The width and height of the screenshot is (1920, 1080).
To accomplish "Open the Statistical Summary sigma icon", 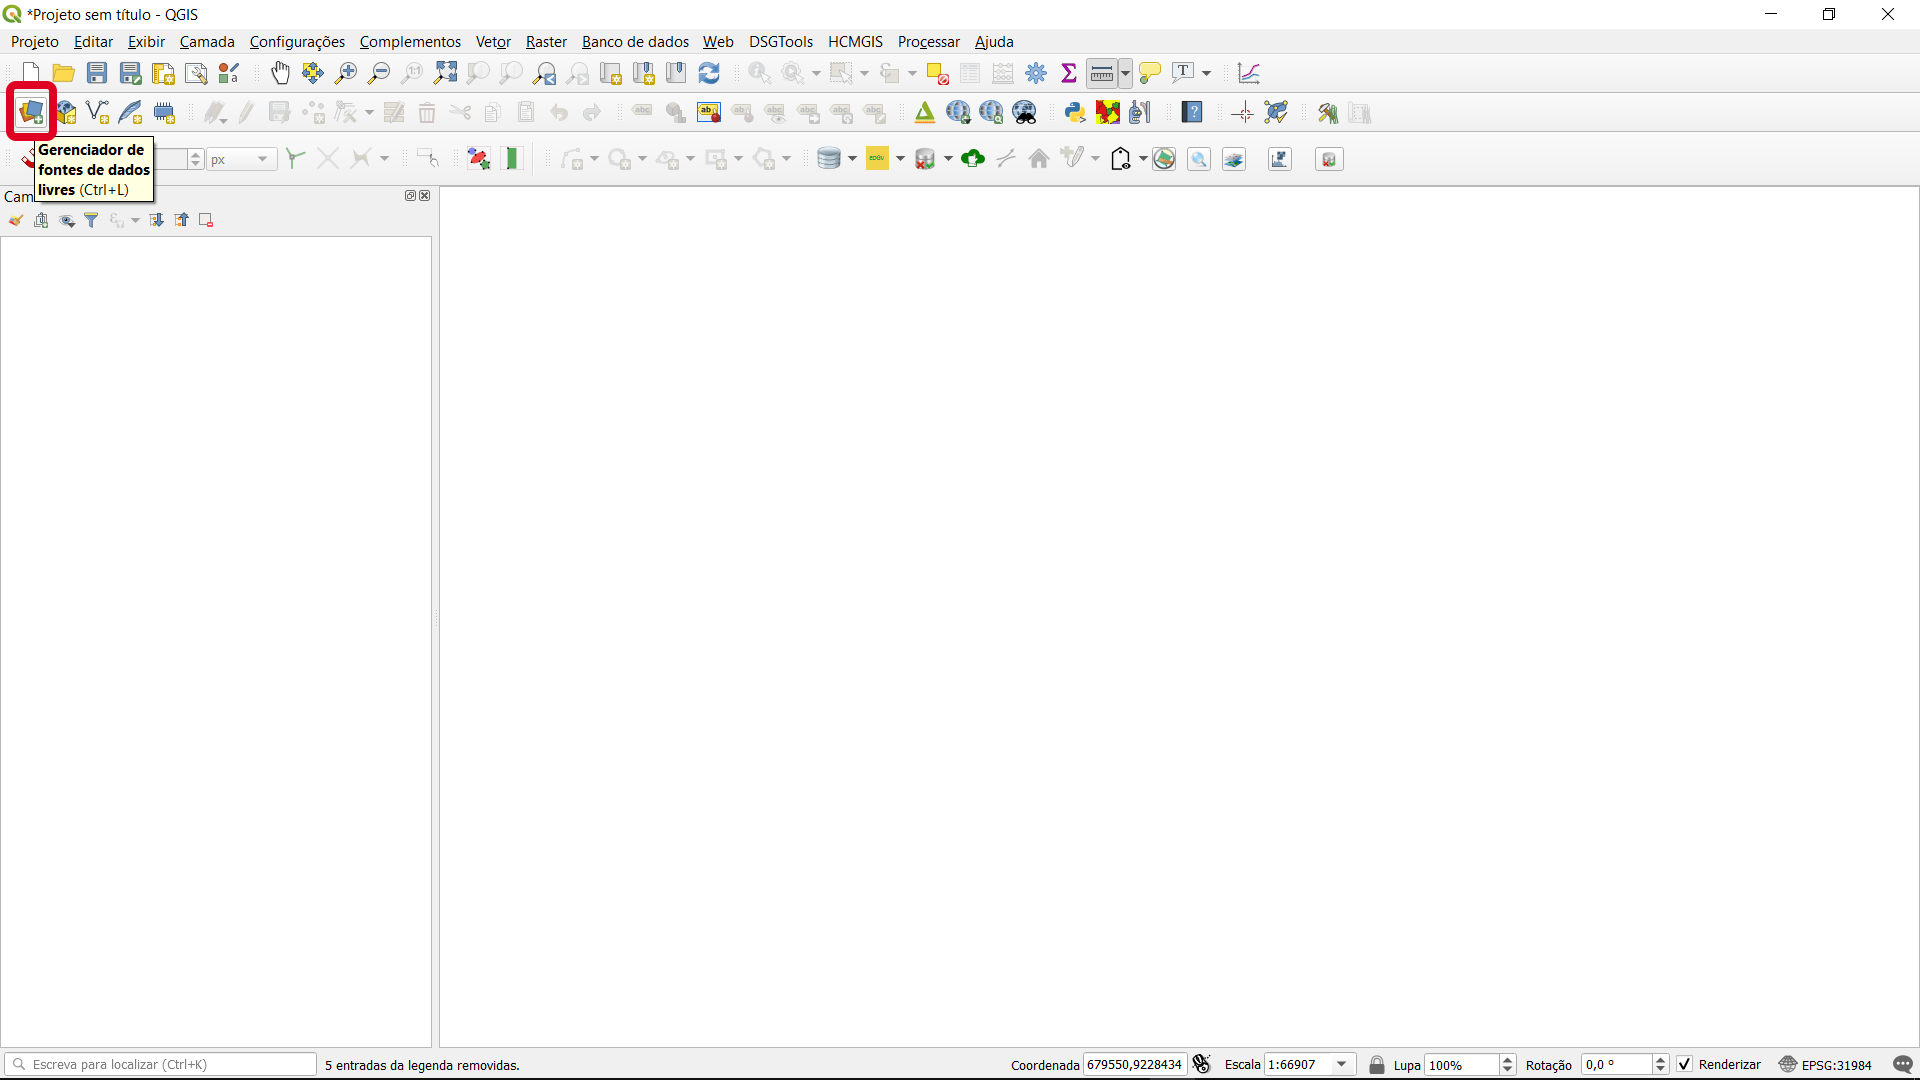I will pos(1069,73).
